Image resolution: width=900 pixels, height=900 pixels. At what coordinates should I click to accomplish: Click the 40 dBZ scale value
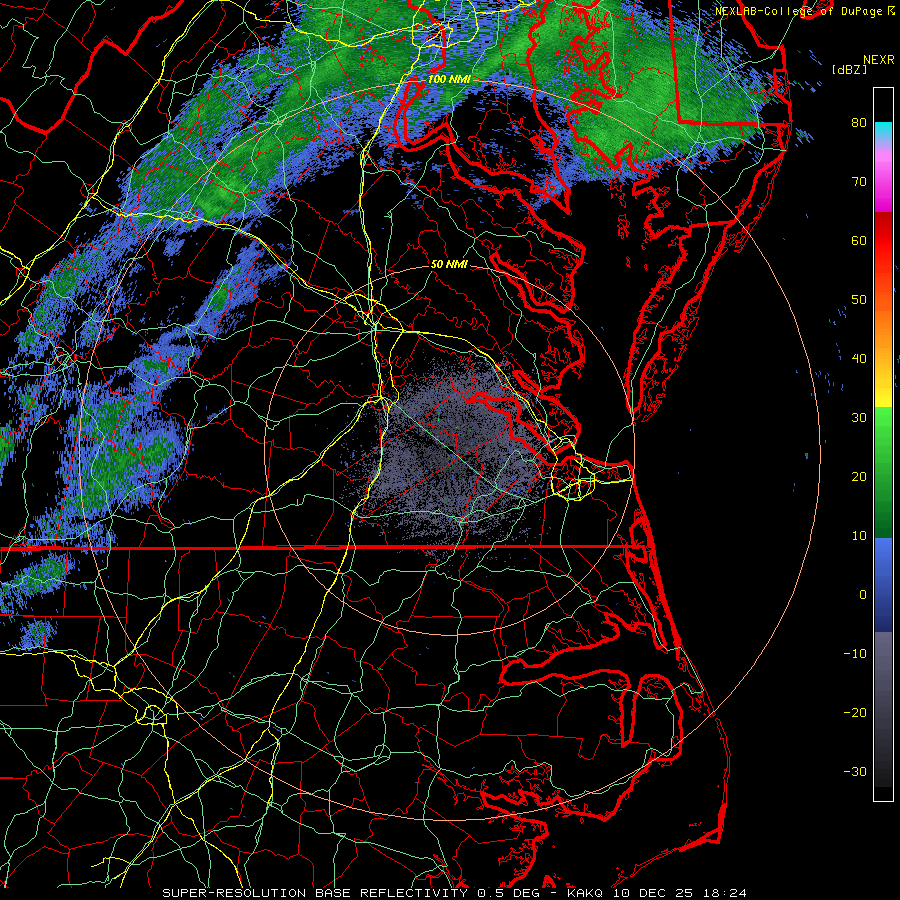pos(859,359)
